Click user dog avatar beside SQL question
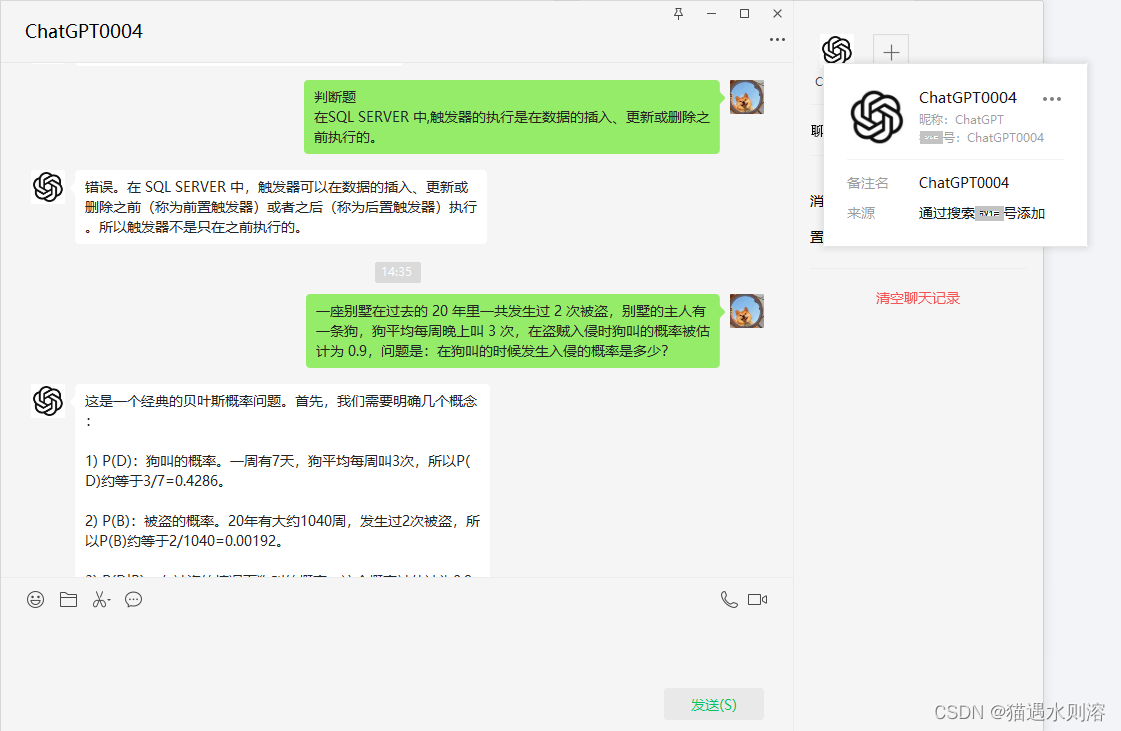1121x731 pixels. (746, 97)
